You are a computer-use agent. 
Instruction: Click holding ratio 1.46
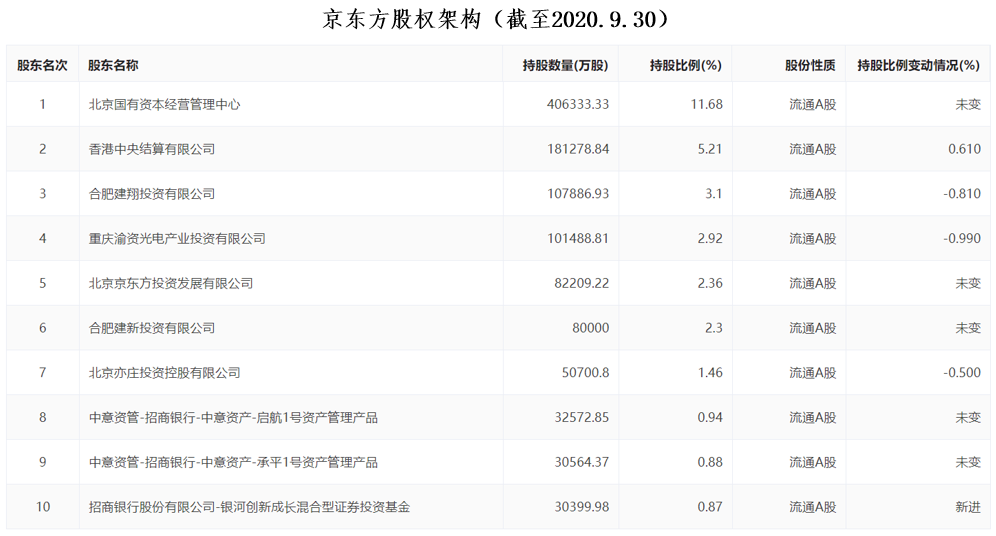click(710, 373)
